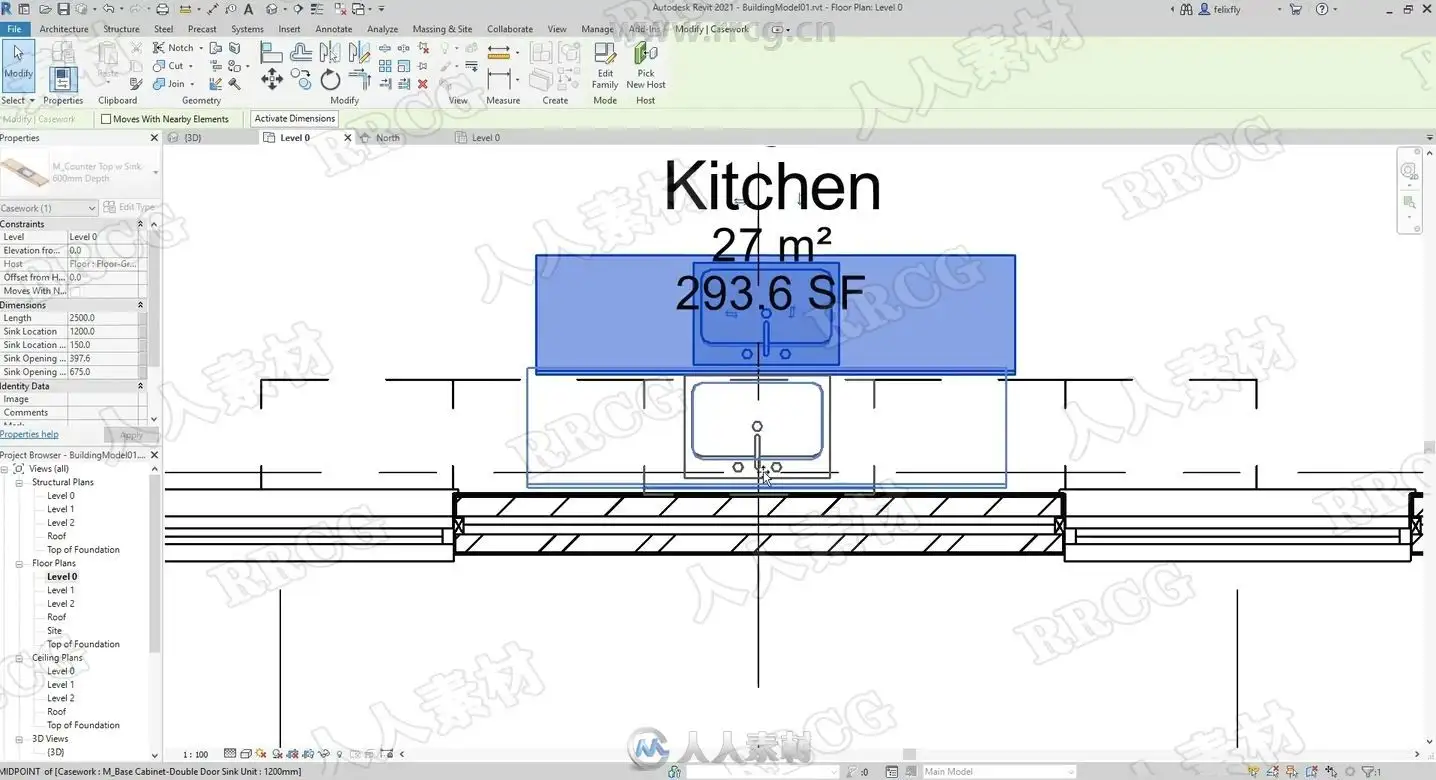Open the Casework (1) filter dropdown
The width and height of the screenshot is (1436, 780).
tap(49, 208)
